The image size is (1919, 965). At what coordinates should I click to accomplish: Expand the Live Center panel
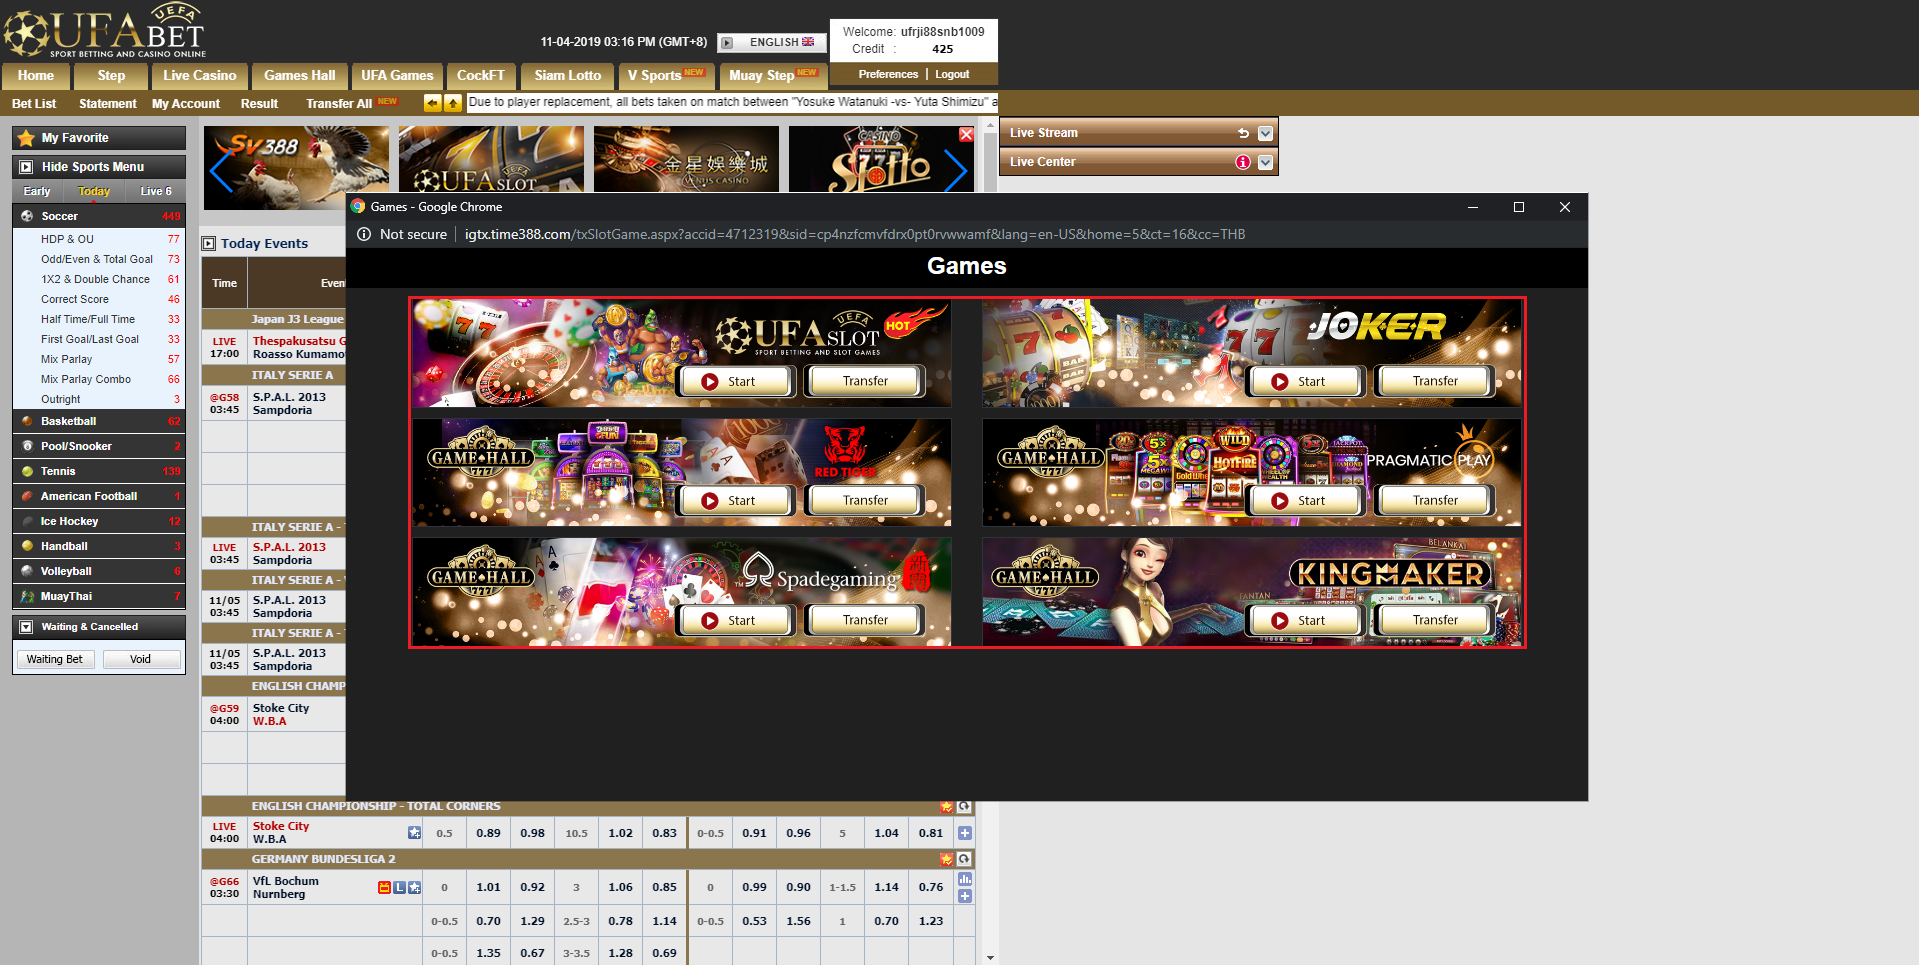pos(1265,162)
